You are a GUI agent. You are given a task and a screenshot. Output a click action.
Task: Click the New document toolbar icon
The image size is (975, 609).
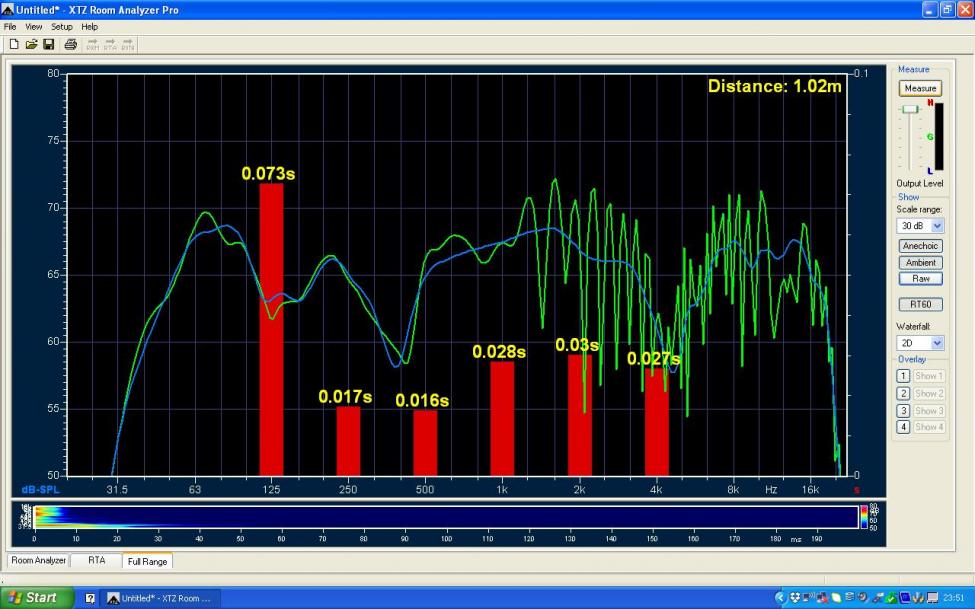(14, 44)
